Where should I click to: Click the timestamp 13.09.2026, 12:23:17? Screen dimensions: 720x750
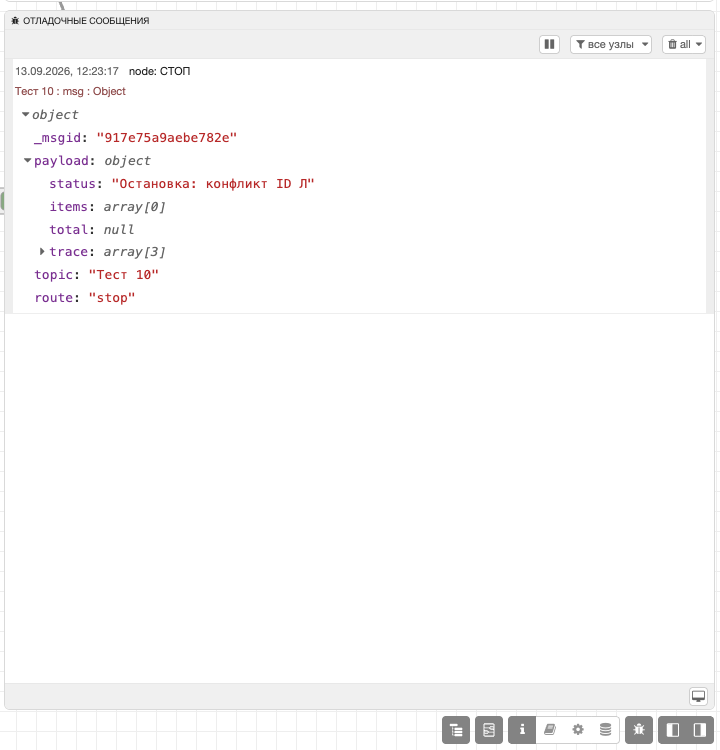67,71
